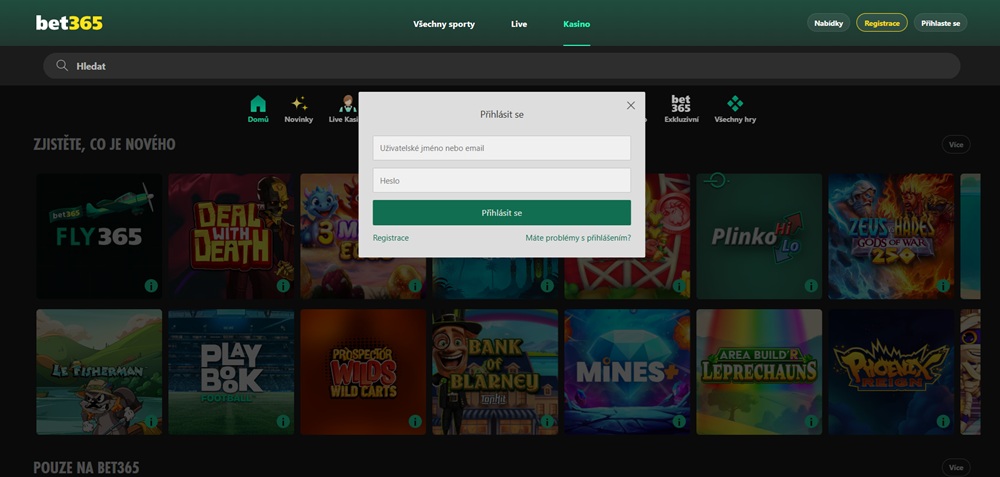Image resolution: width=1000 pixels, height=477 pixels.
Task: Select the Kasino tab
Action: [577, 24]
